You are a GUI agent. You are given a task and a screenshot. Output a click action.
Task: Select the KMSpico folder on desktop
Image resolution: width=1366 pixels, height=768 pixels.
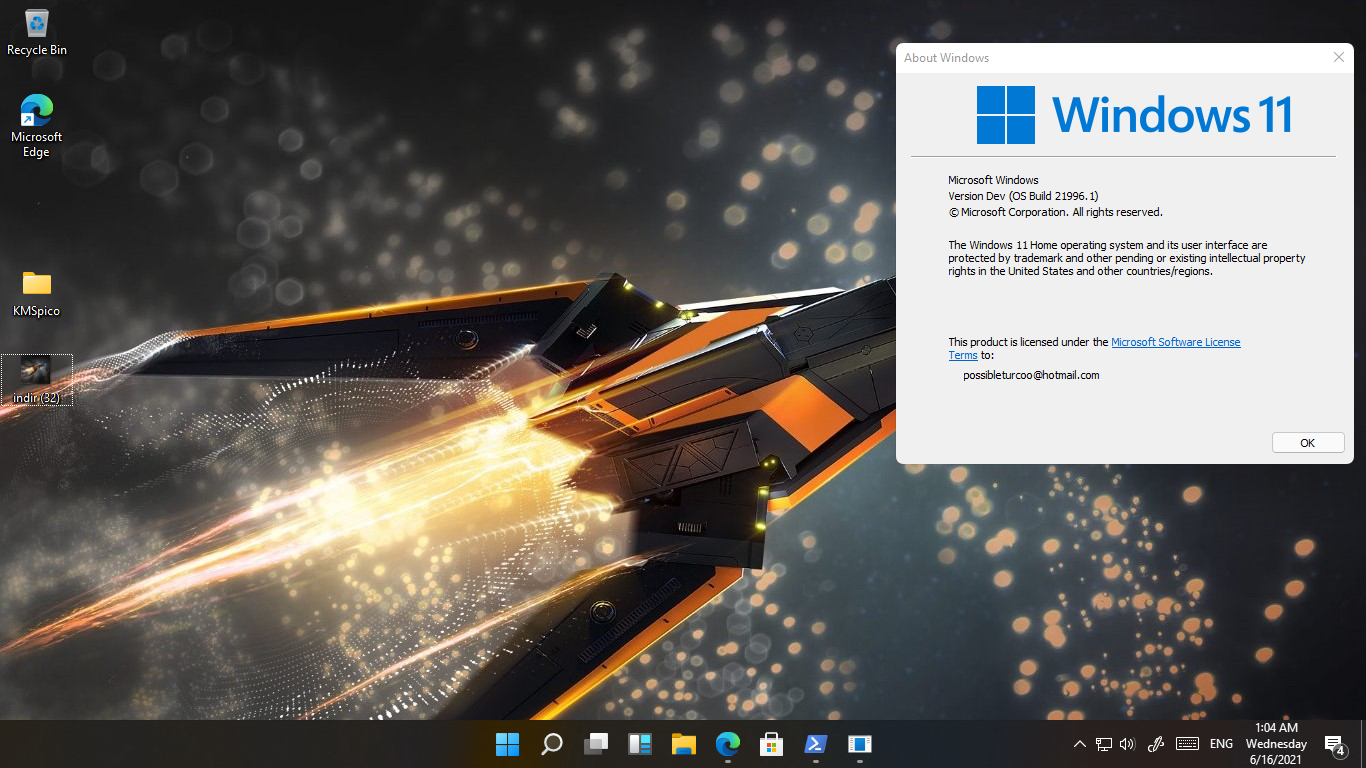37,294
